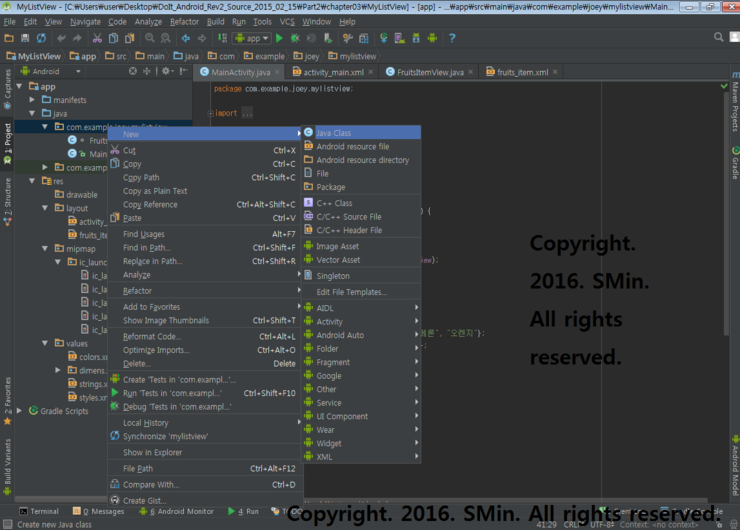The height and width of the screenshot is (530, 740).
Task: Open the AVD Manager toolbar icon
Action: pyautogui.click(x=400, y=38)
